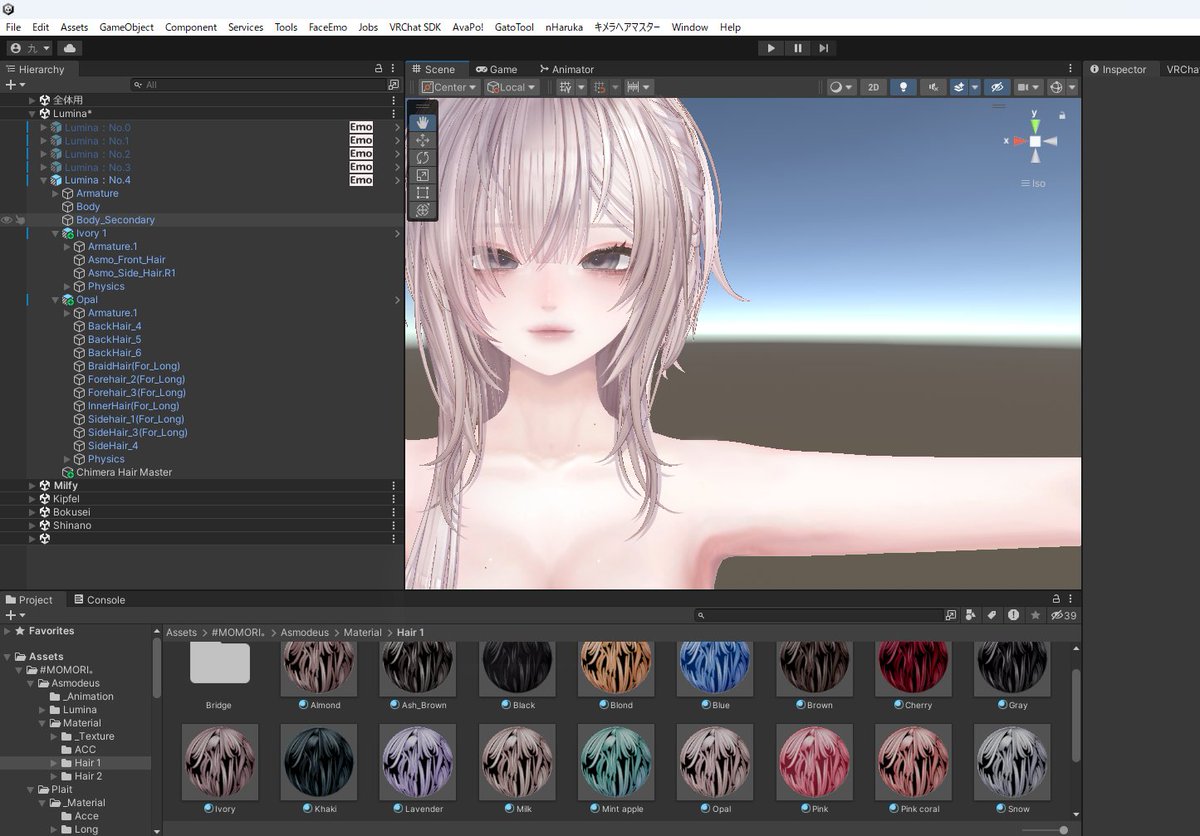Open the Local handle rotation dropdown
This screenshot has height=836, width=1200.
(511, 87)
